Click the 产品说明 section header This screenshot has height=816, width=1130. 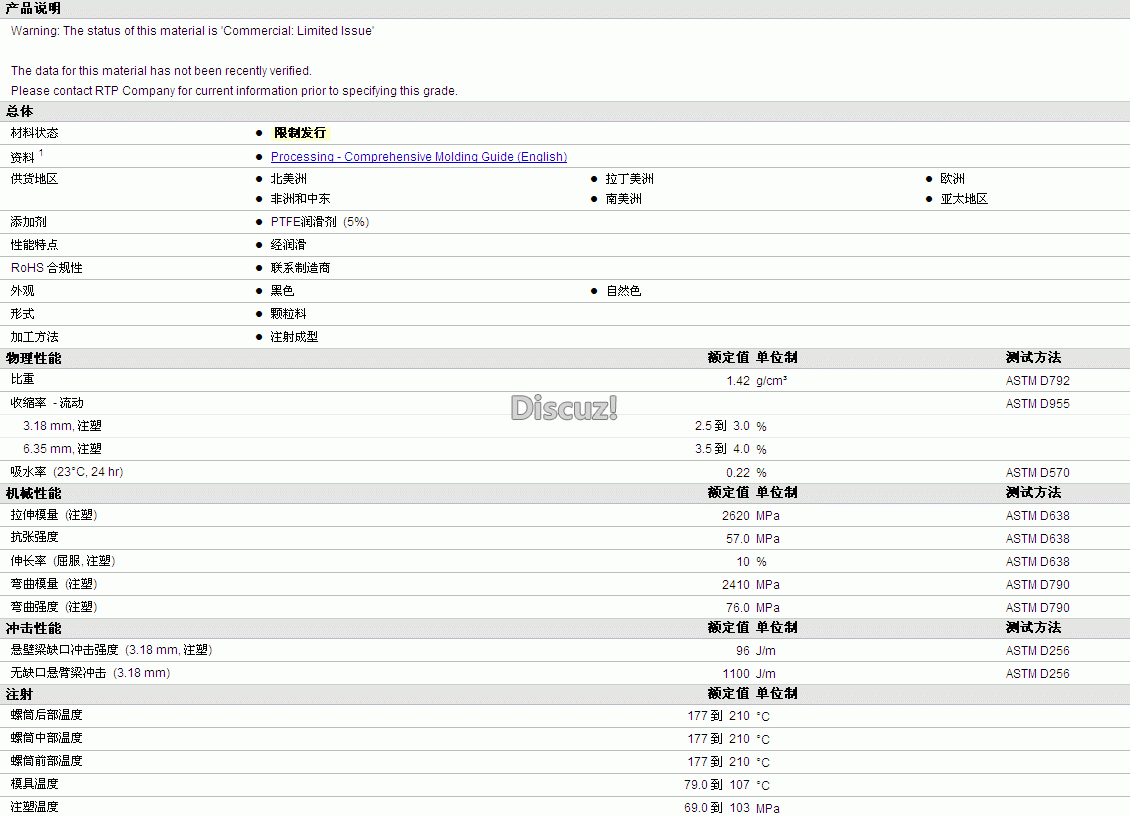point(33,8)
